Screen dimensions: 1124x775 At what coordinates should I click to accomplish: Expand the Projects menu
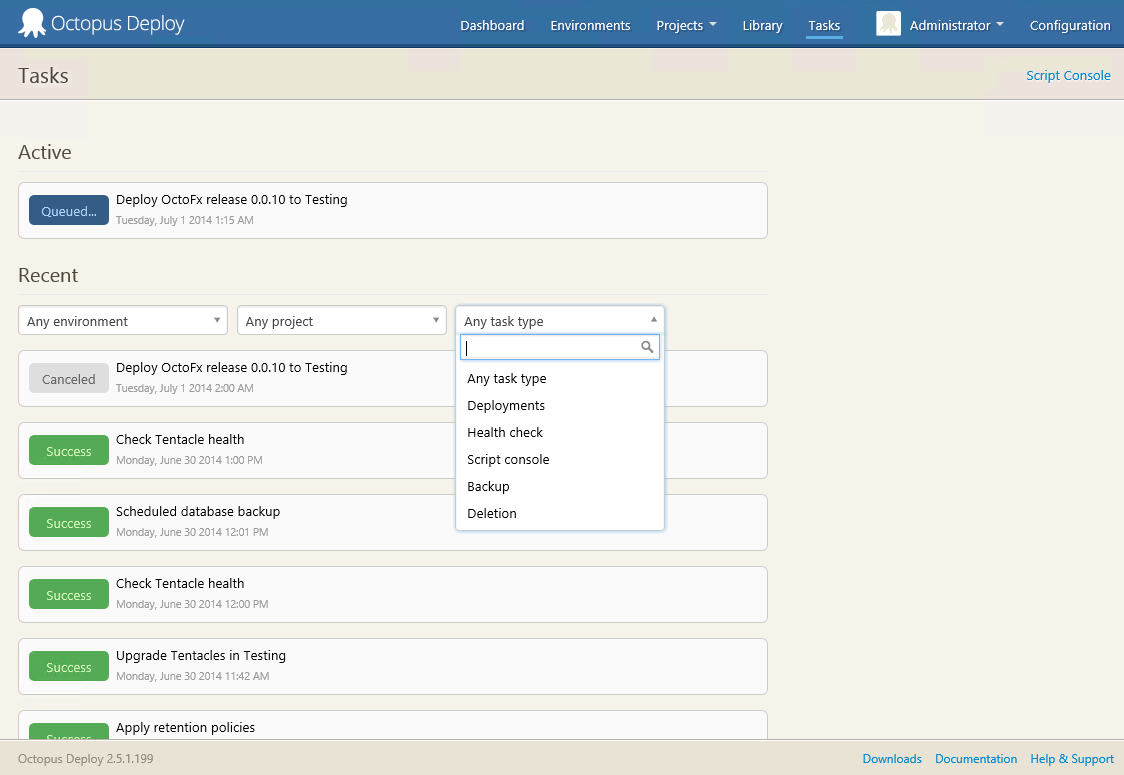coord(686,24)
